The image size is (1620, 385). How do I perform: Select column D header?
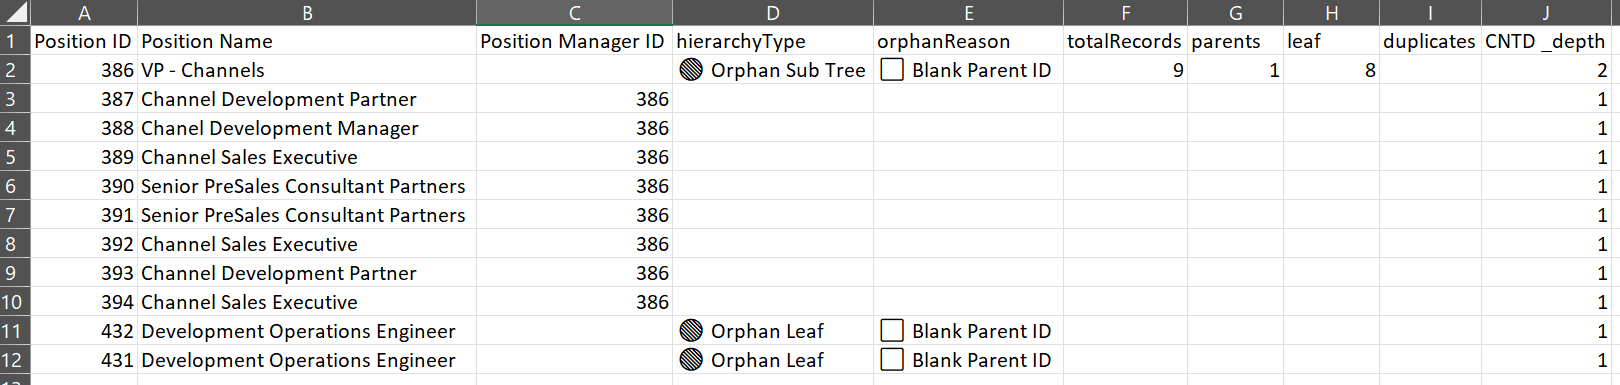773,13
